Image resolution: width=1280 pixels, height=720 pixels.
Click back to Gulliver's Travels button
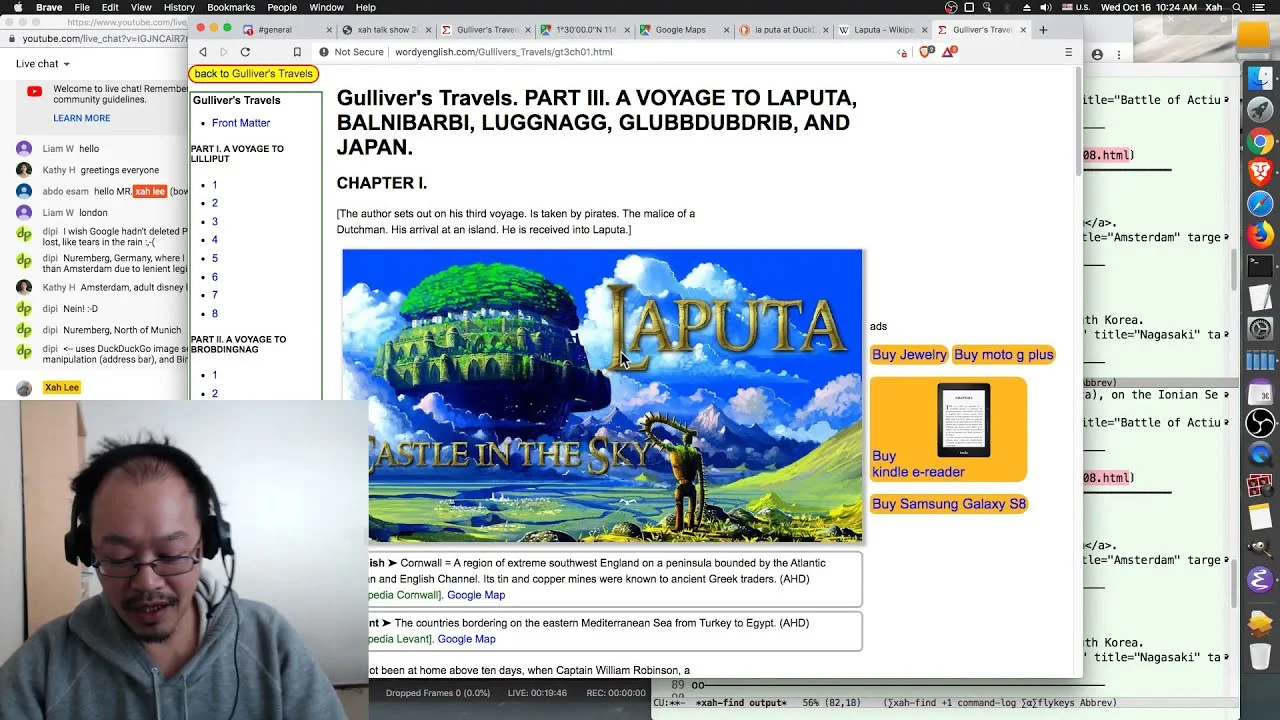tap(254, 74)
